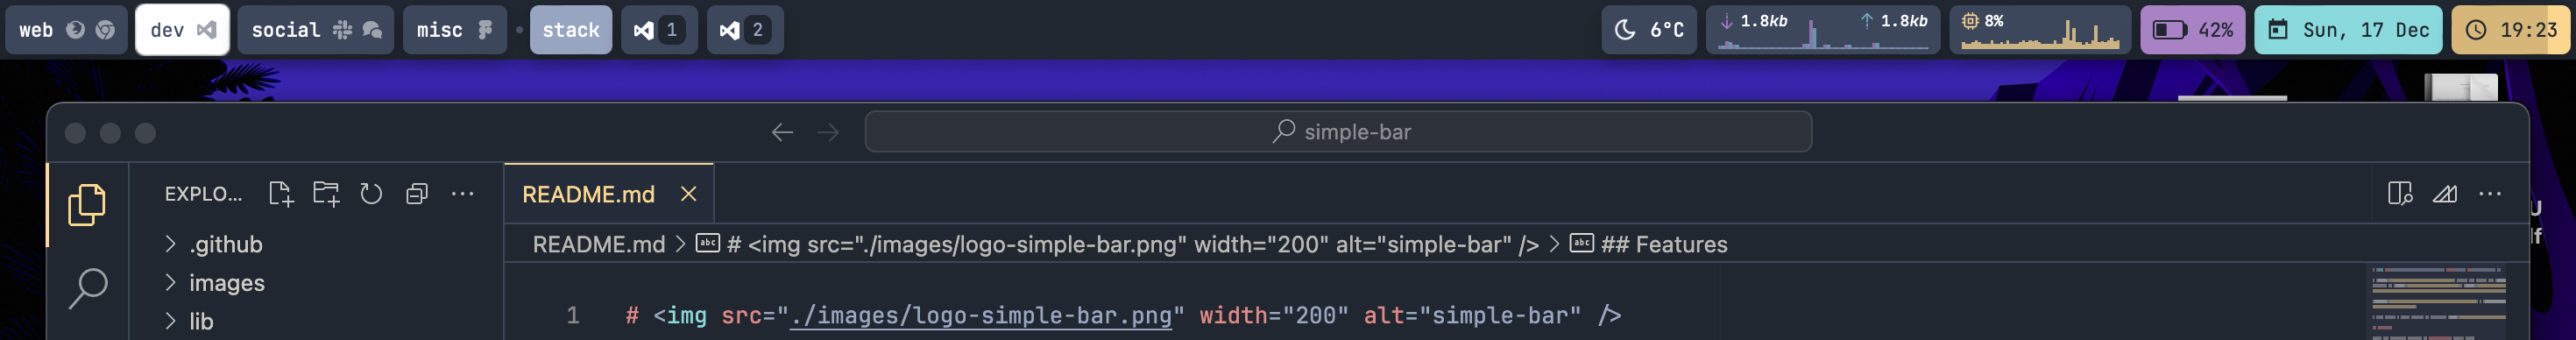The image size is (2576, 340).
Task: Open editor more actions ellipsis
Action: pos(2490,194)
